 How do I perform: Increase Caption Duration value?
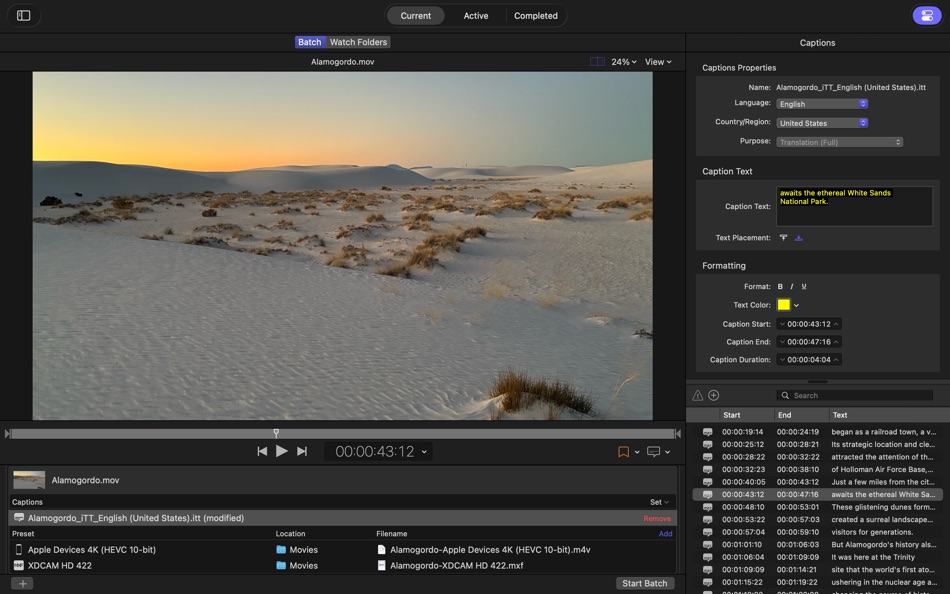pyautogui.click(x=836, y=360)
